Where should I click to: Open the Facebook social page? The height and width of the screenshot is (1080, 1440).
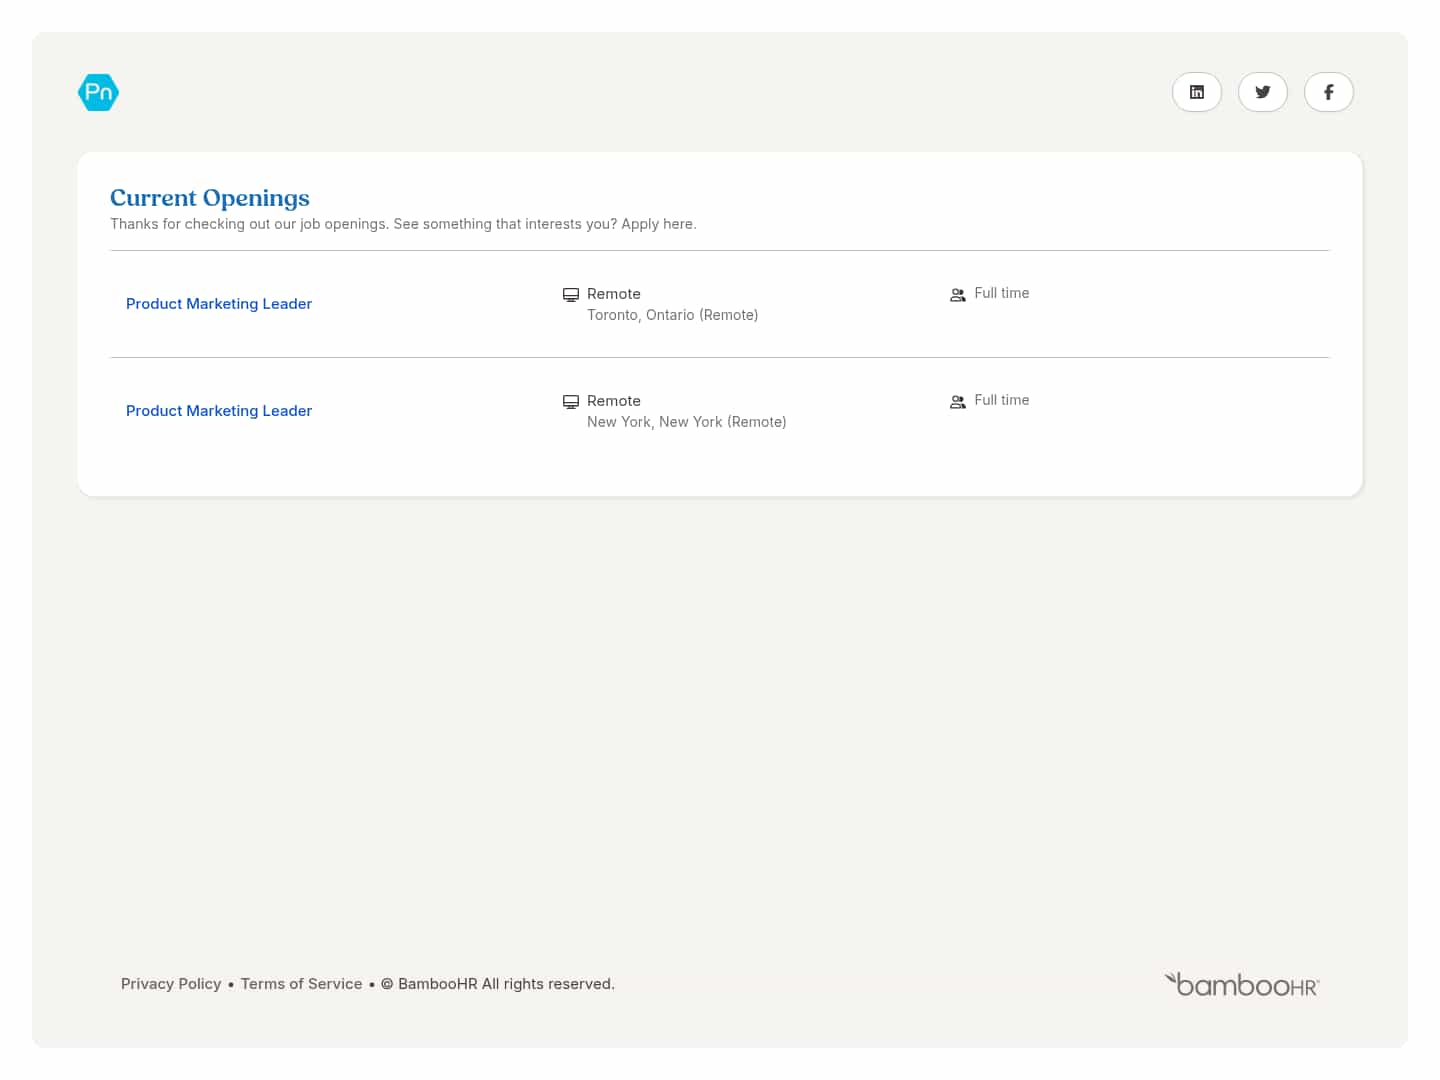pyautogui.click(x=1328, y=92)
